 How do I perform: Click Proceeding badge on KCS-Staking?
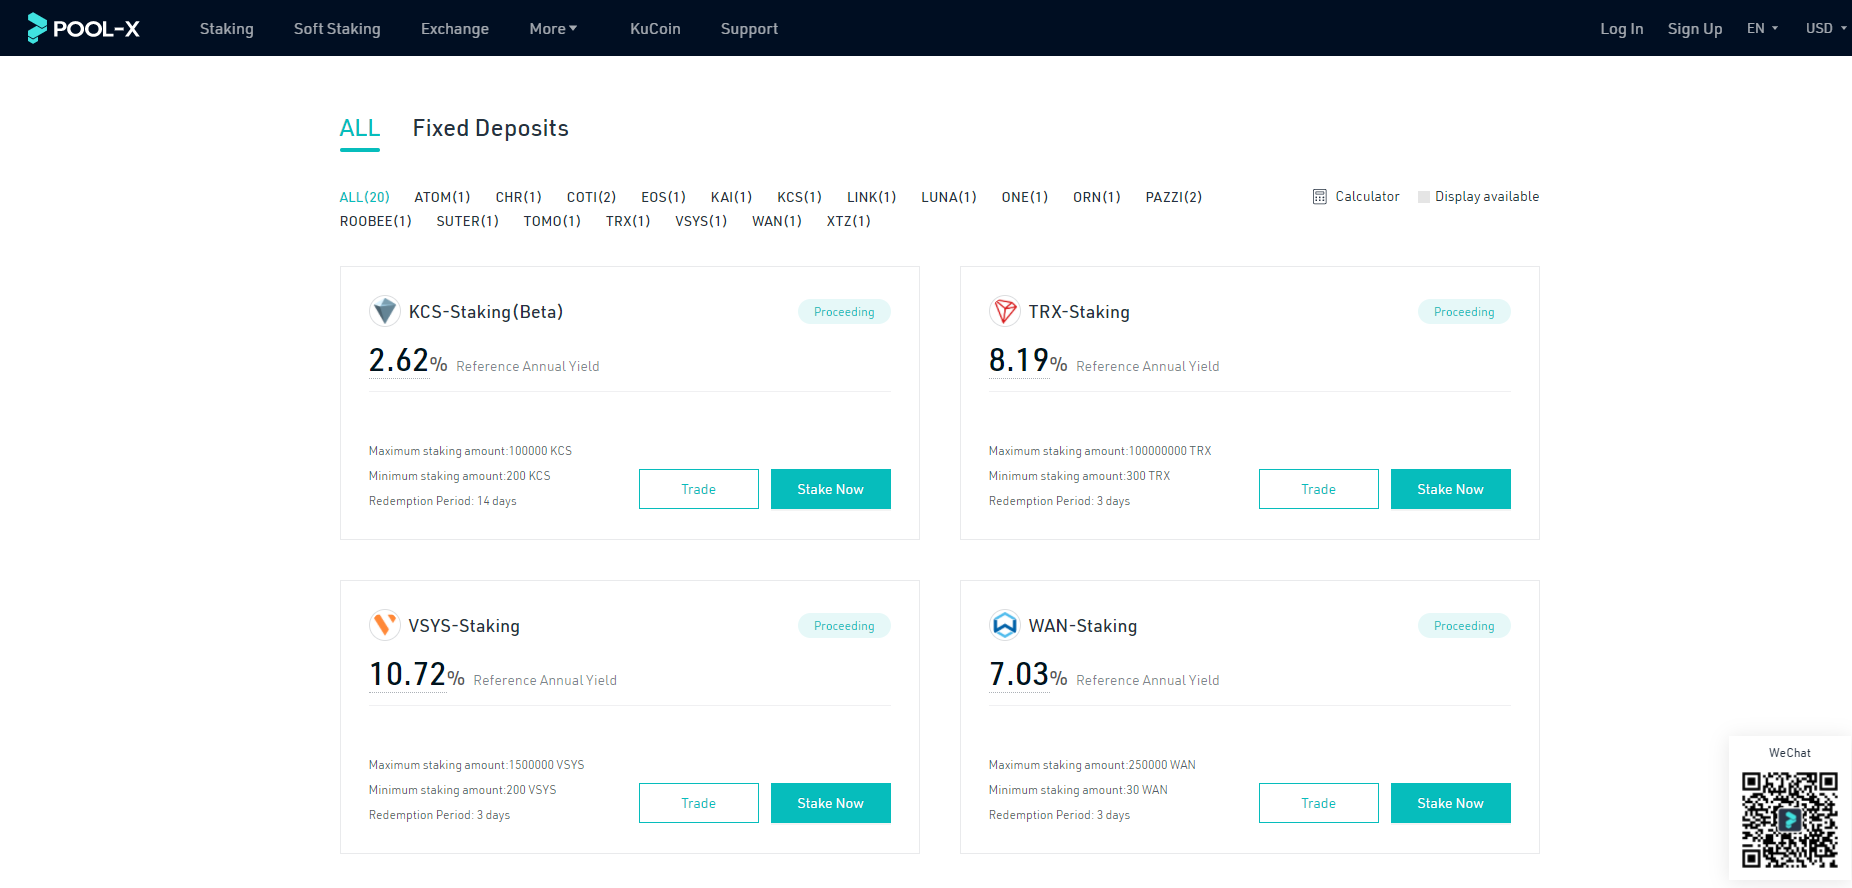(844, 312)
